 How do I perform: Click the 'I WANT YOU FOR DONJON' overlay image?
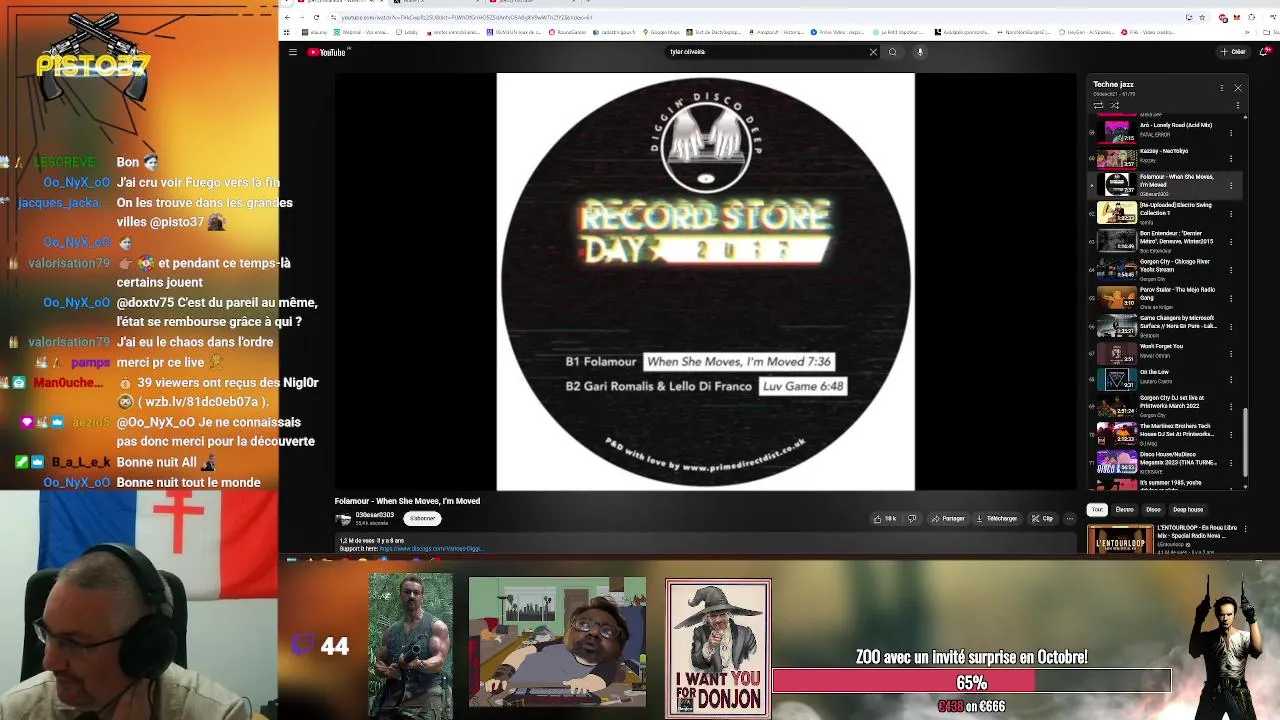718,648
